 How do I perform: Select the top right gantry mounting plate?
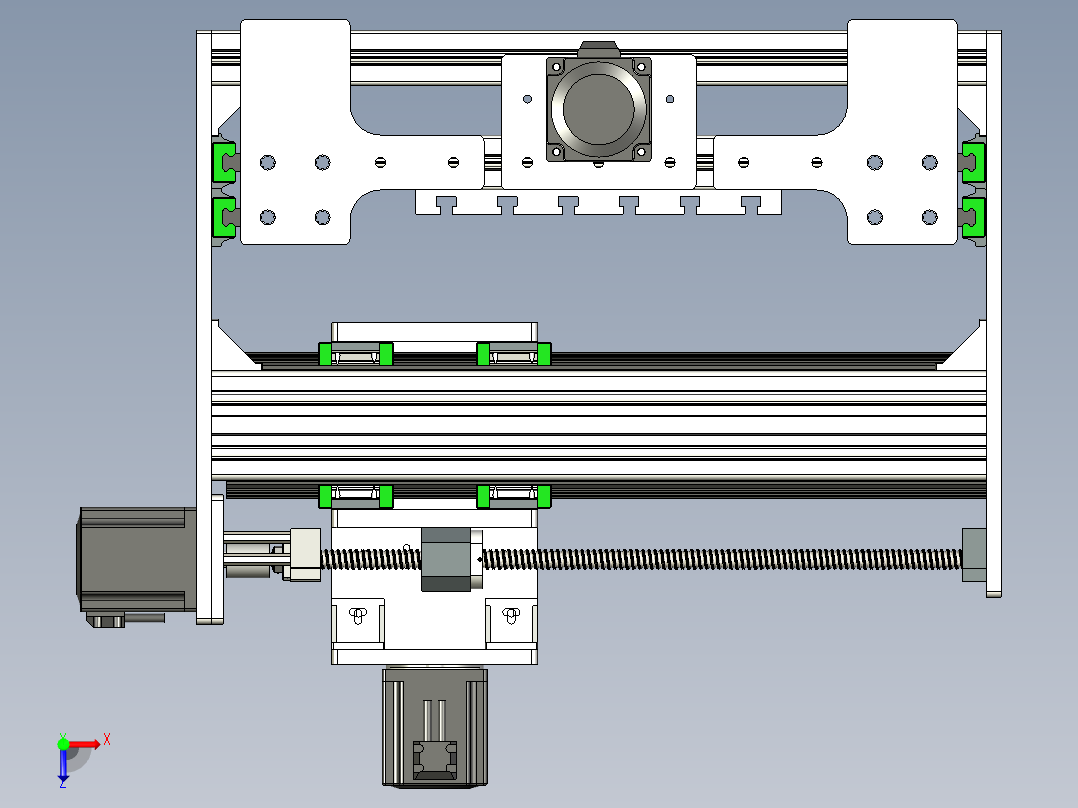coord(902,132)
